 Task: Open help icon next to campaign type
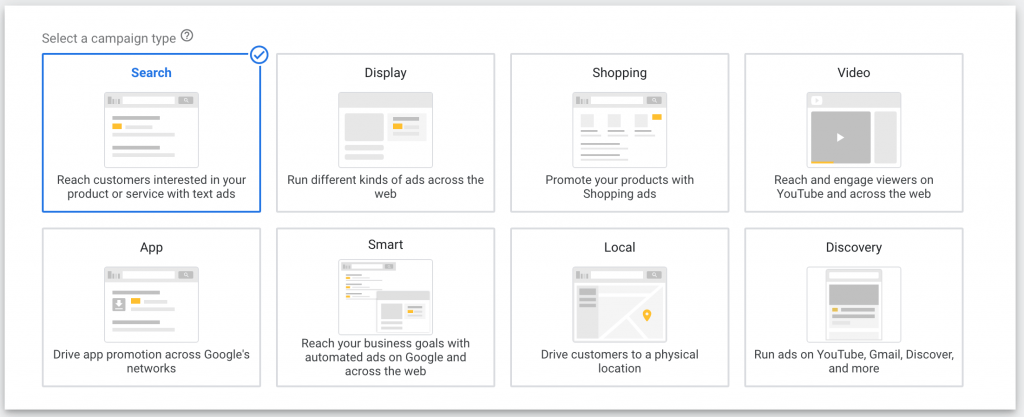click(187, 37)
